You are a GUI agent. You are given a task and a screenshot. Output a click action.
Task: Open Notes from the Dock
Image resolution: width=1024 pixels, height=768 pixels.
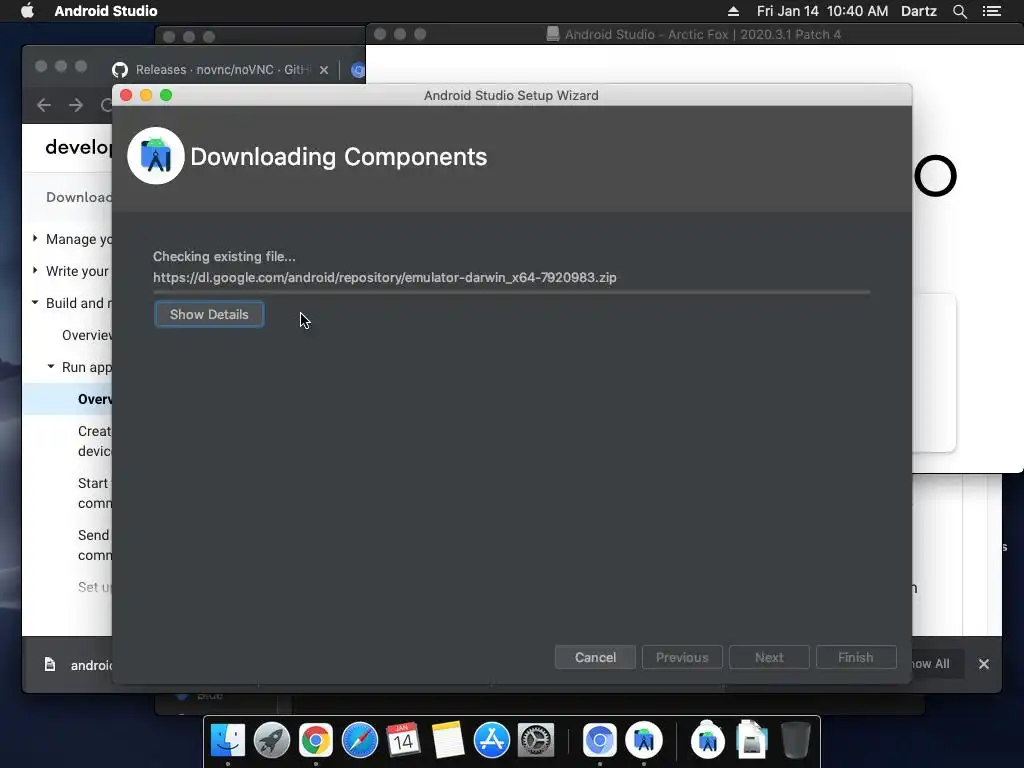(447, 741)
